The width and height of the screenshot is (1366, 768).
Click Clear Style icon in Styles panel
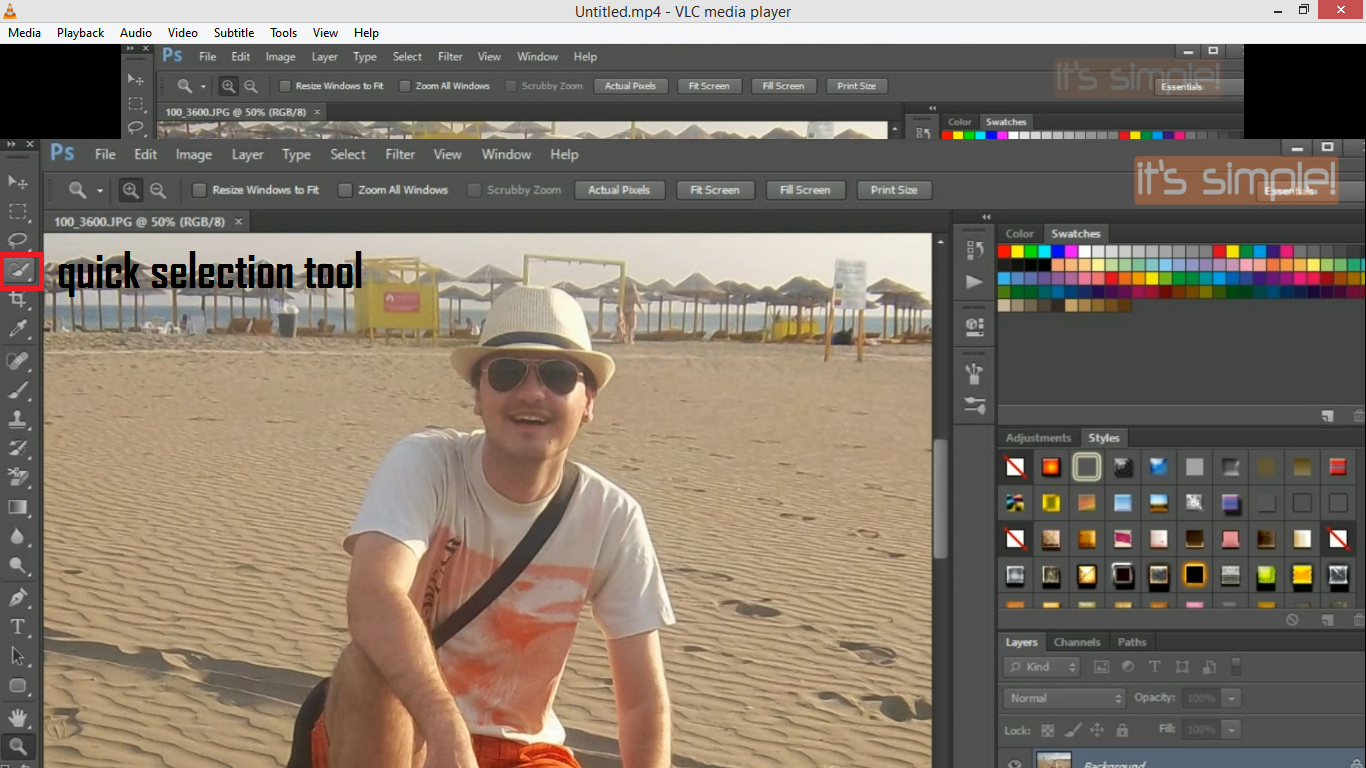pos(1292,620)
